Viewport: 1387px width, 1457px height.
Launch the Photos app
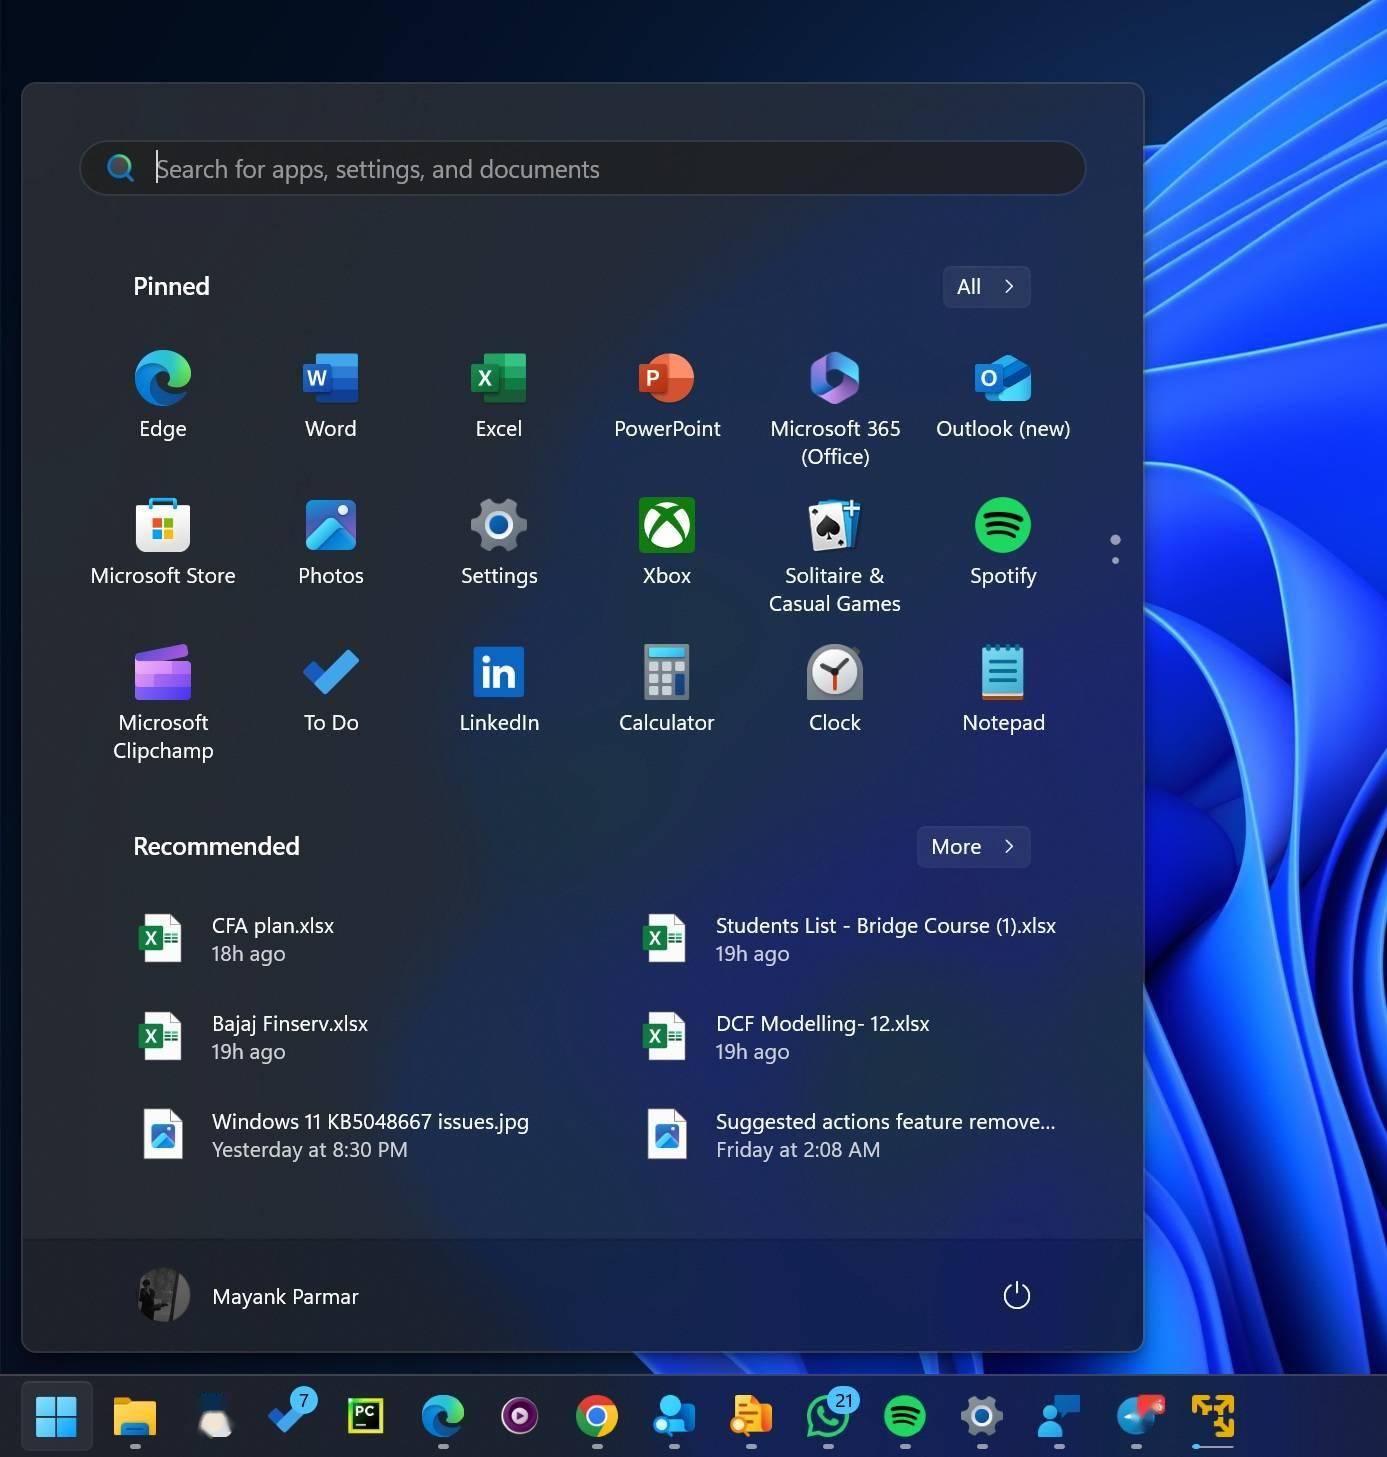[331, 541]
